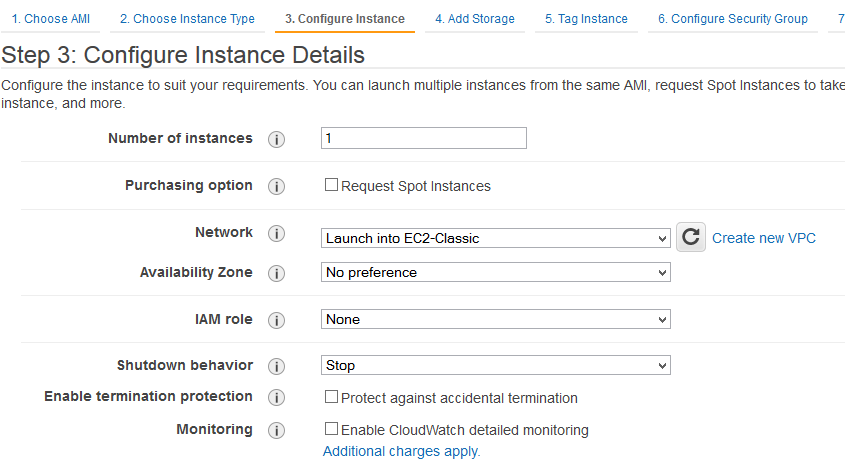Click the Number of instances input field
Image resolution: width=845 pixels, height=466 pixels.
coord(424,138)
